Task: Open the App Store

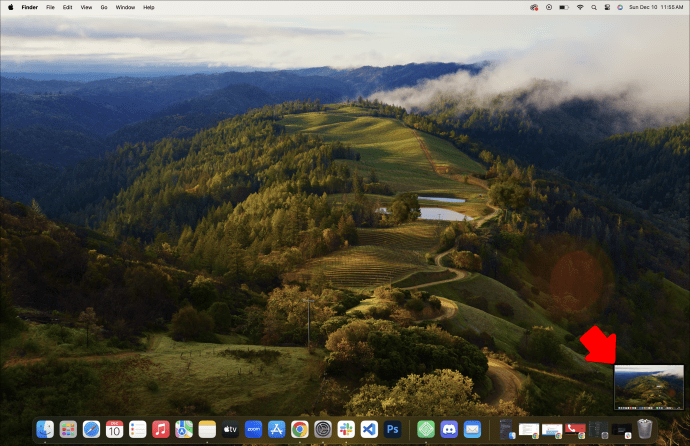Action: point(276,429)
